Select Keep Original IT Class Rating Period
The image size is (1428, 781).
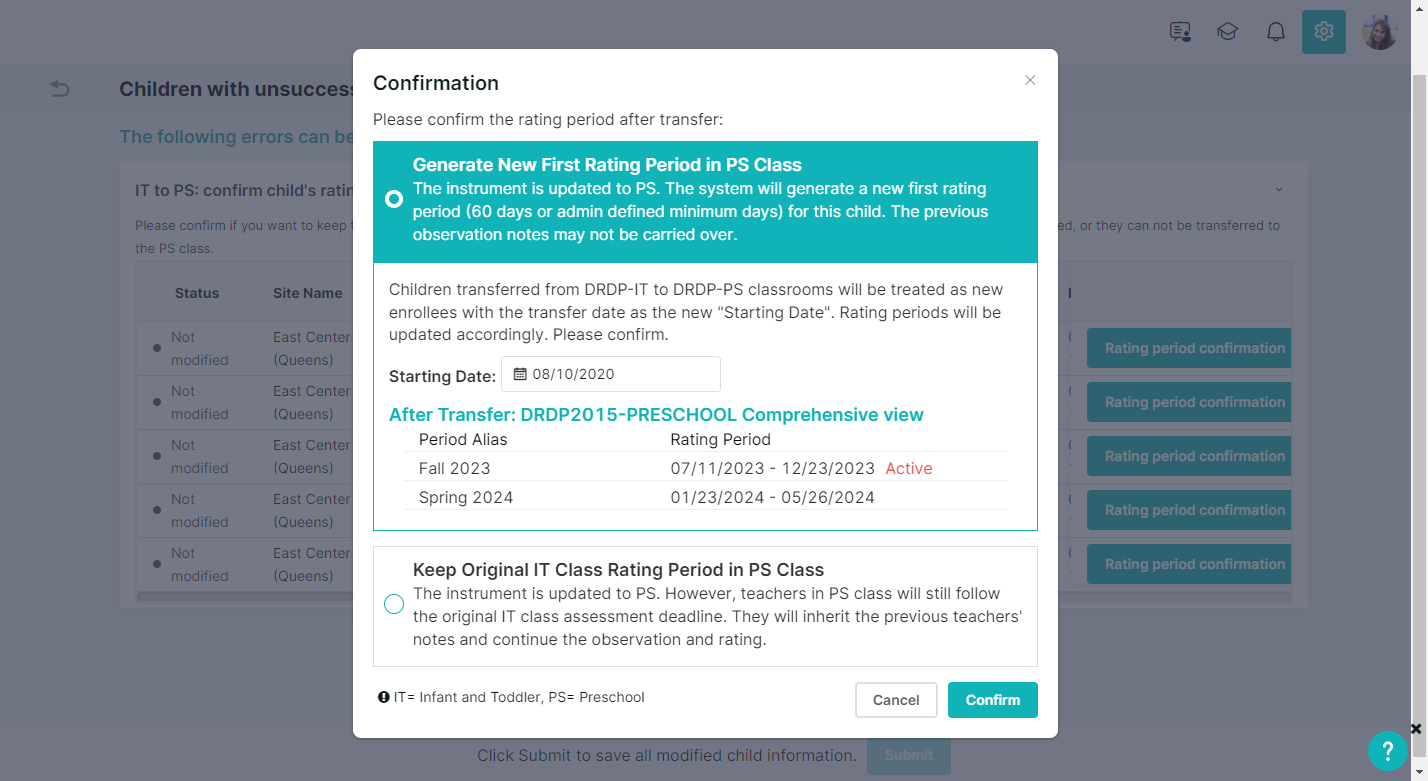(394, 604)
